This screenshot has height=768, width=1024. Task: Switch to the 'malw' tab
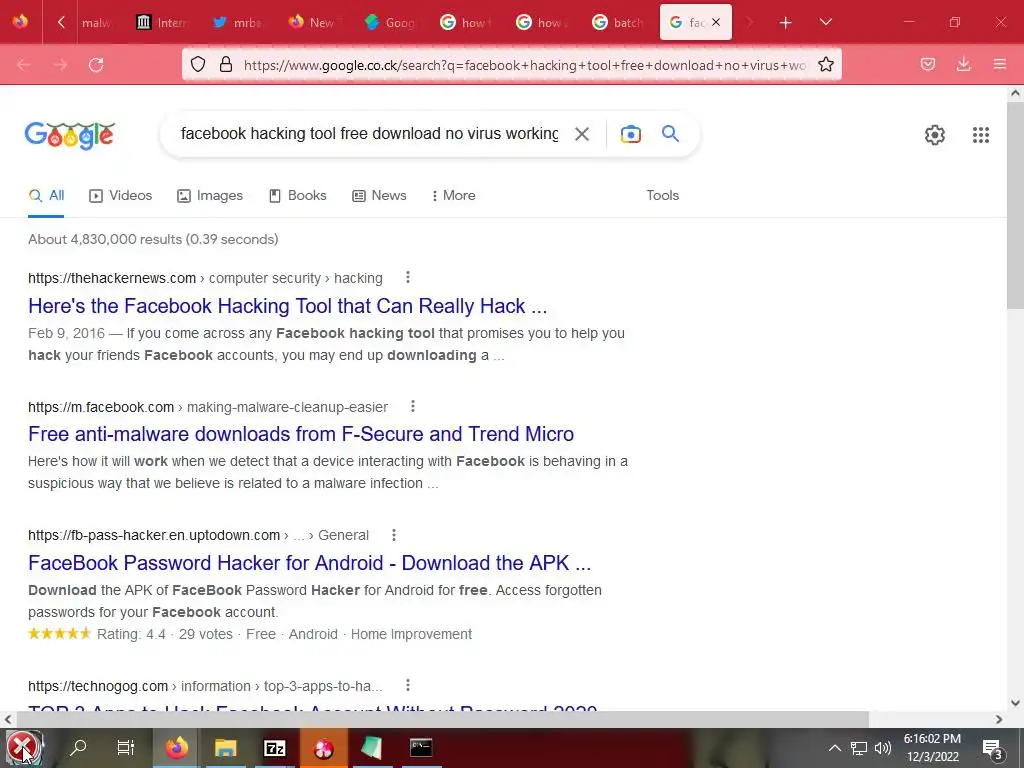click(97, 22)
